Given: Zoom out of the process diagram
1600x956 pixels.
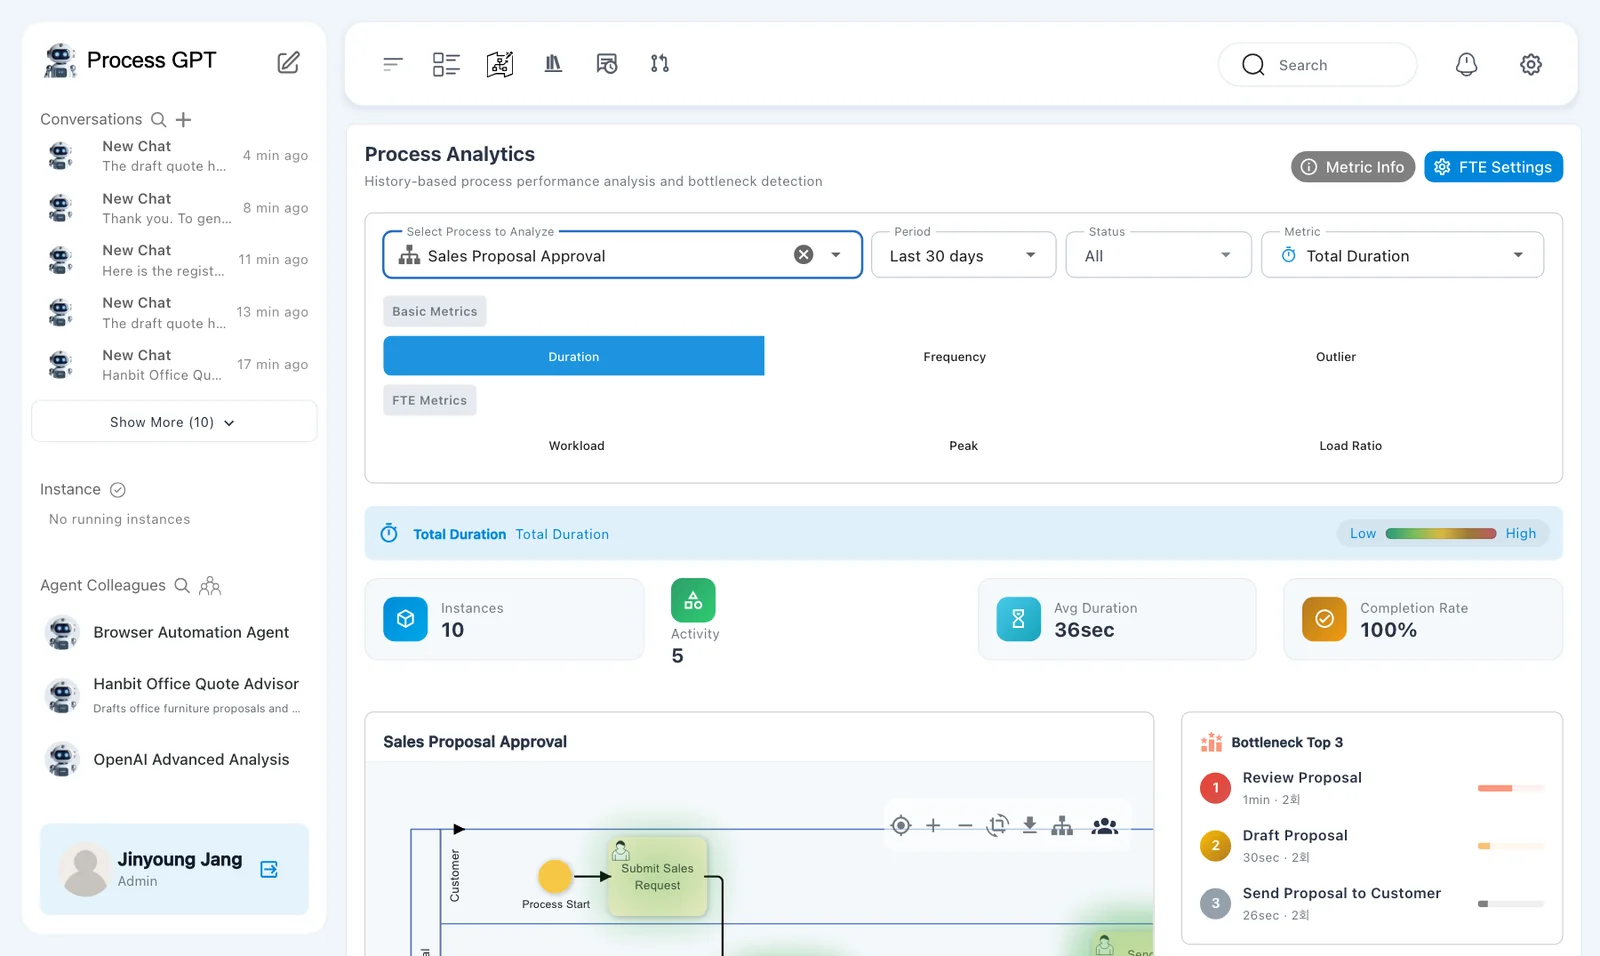Looking at the screenshot, I should pos(965,826).
